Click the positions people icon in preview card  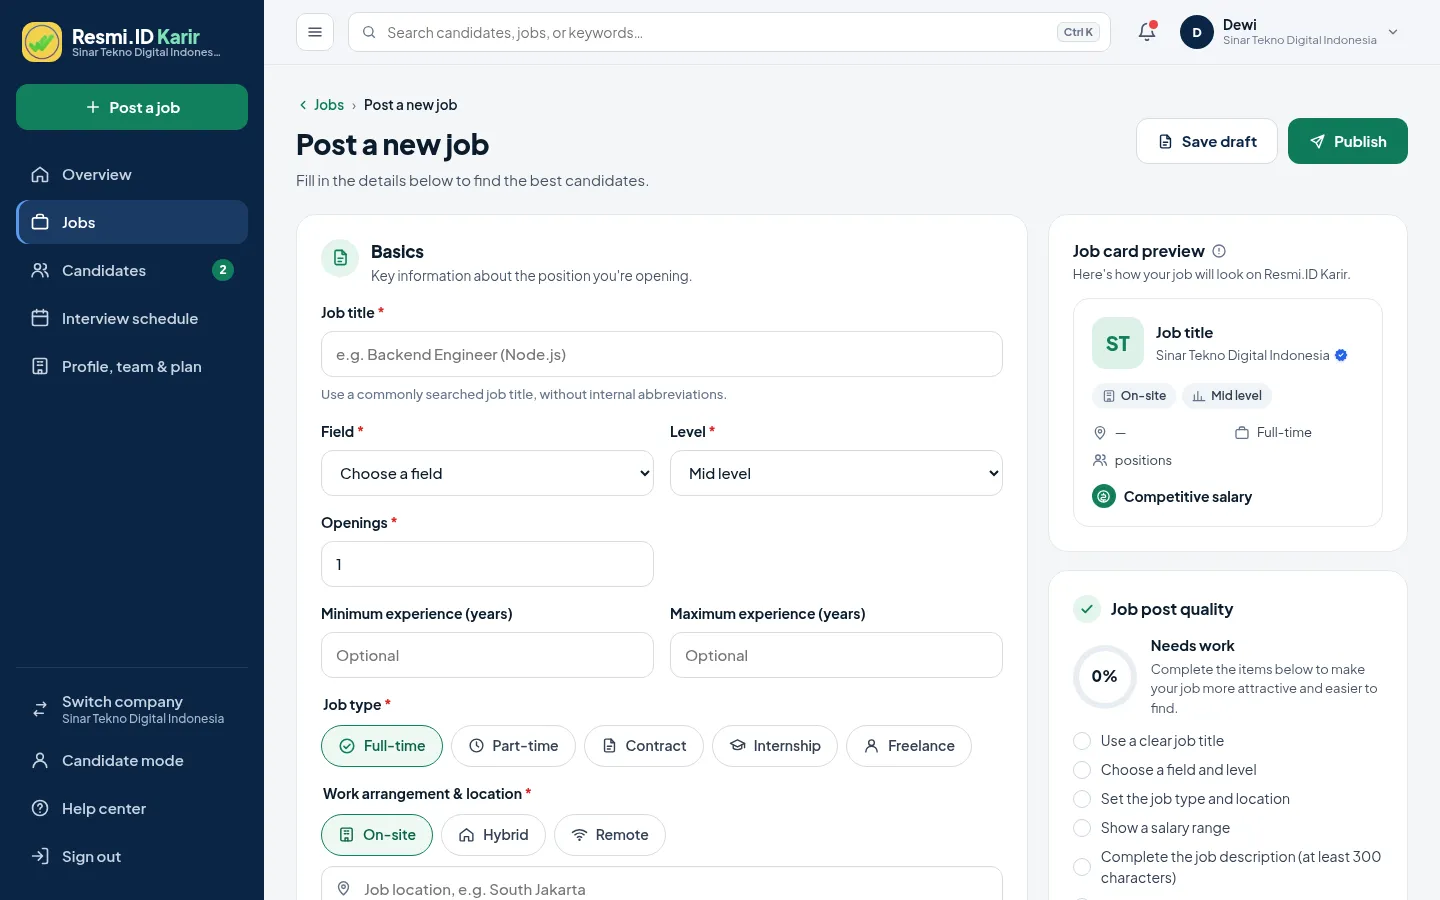(x=1100, y=460)
